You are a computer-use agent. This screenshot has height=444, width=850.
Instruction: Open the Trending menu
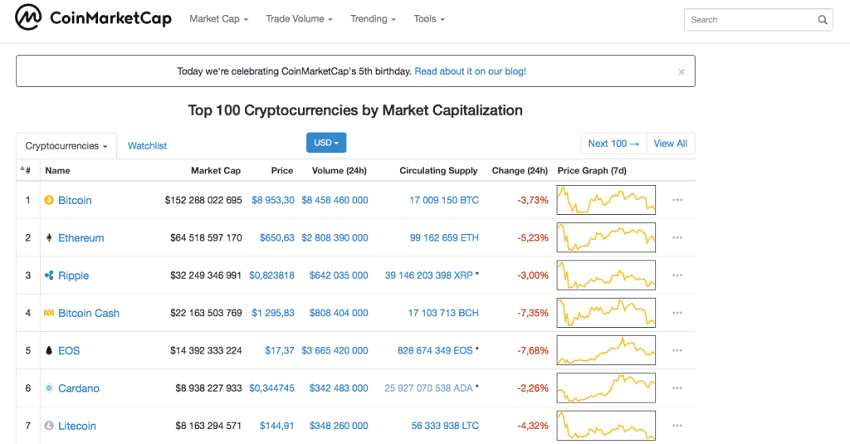(373, 19)
